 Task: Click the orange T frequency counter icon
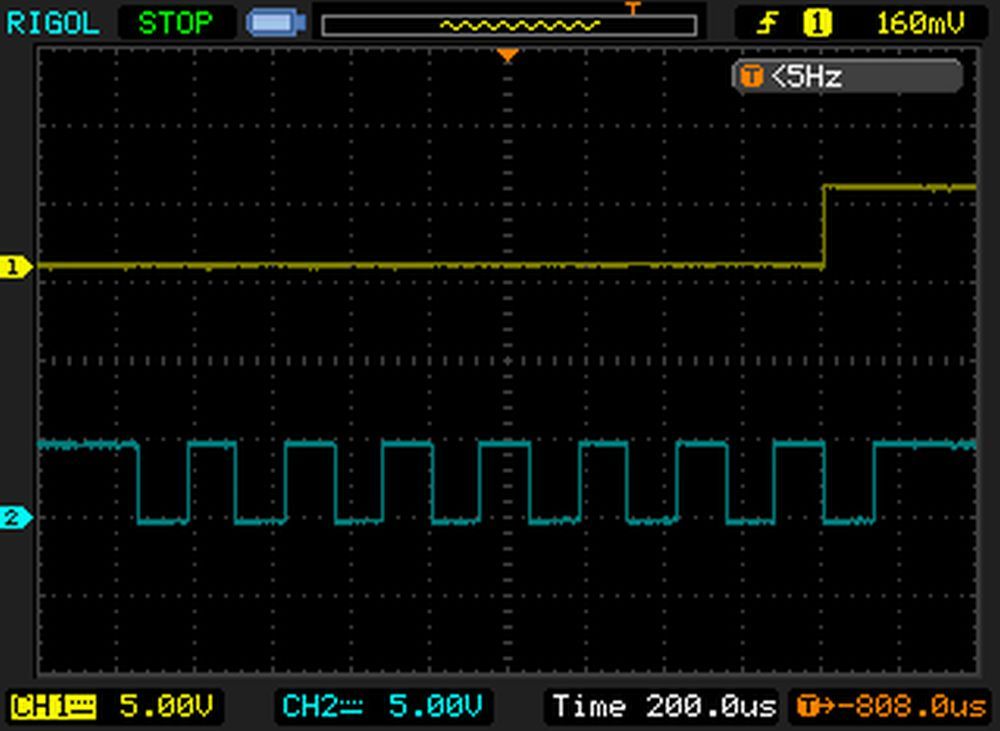coord(752,77)
